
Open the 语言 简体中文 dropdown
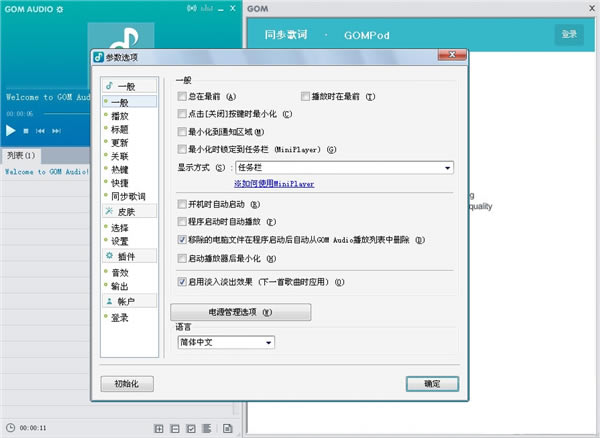pos(226,342)
